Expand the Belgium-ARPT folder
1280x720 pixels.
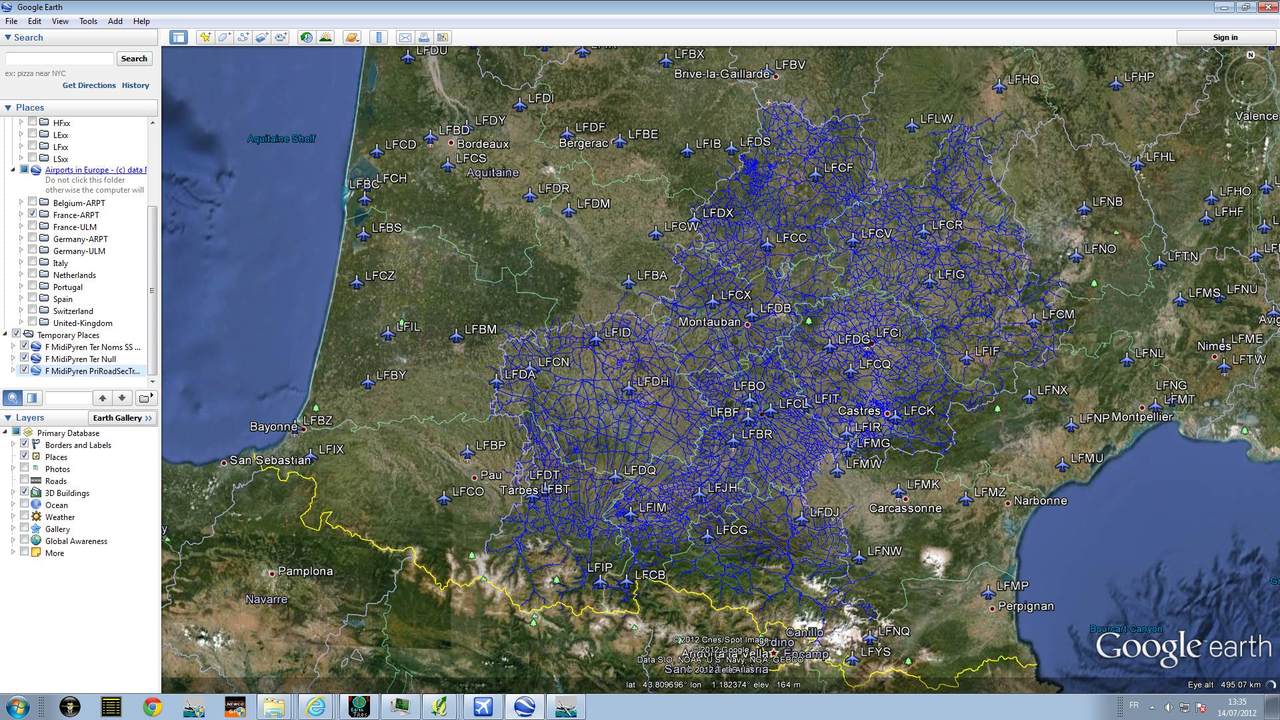pyautogui.click(x=21, y=203)
